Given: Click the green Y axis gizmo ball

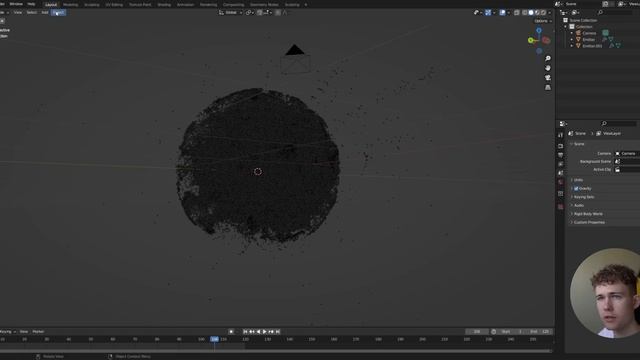Looking at the screenshot, I should click(531, 40).
